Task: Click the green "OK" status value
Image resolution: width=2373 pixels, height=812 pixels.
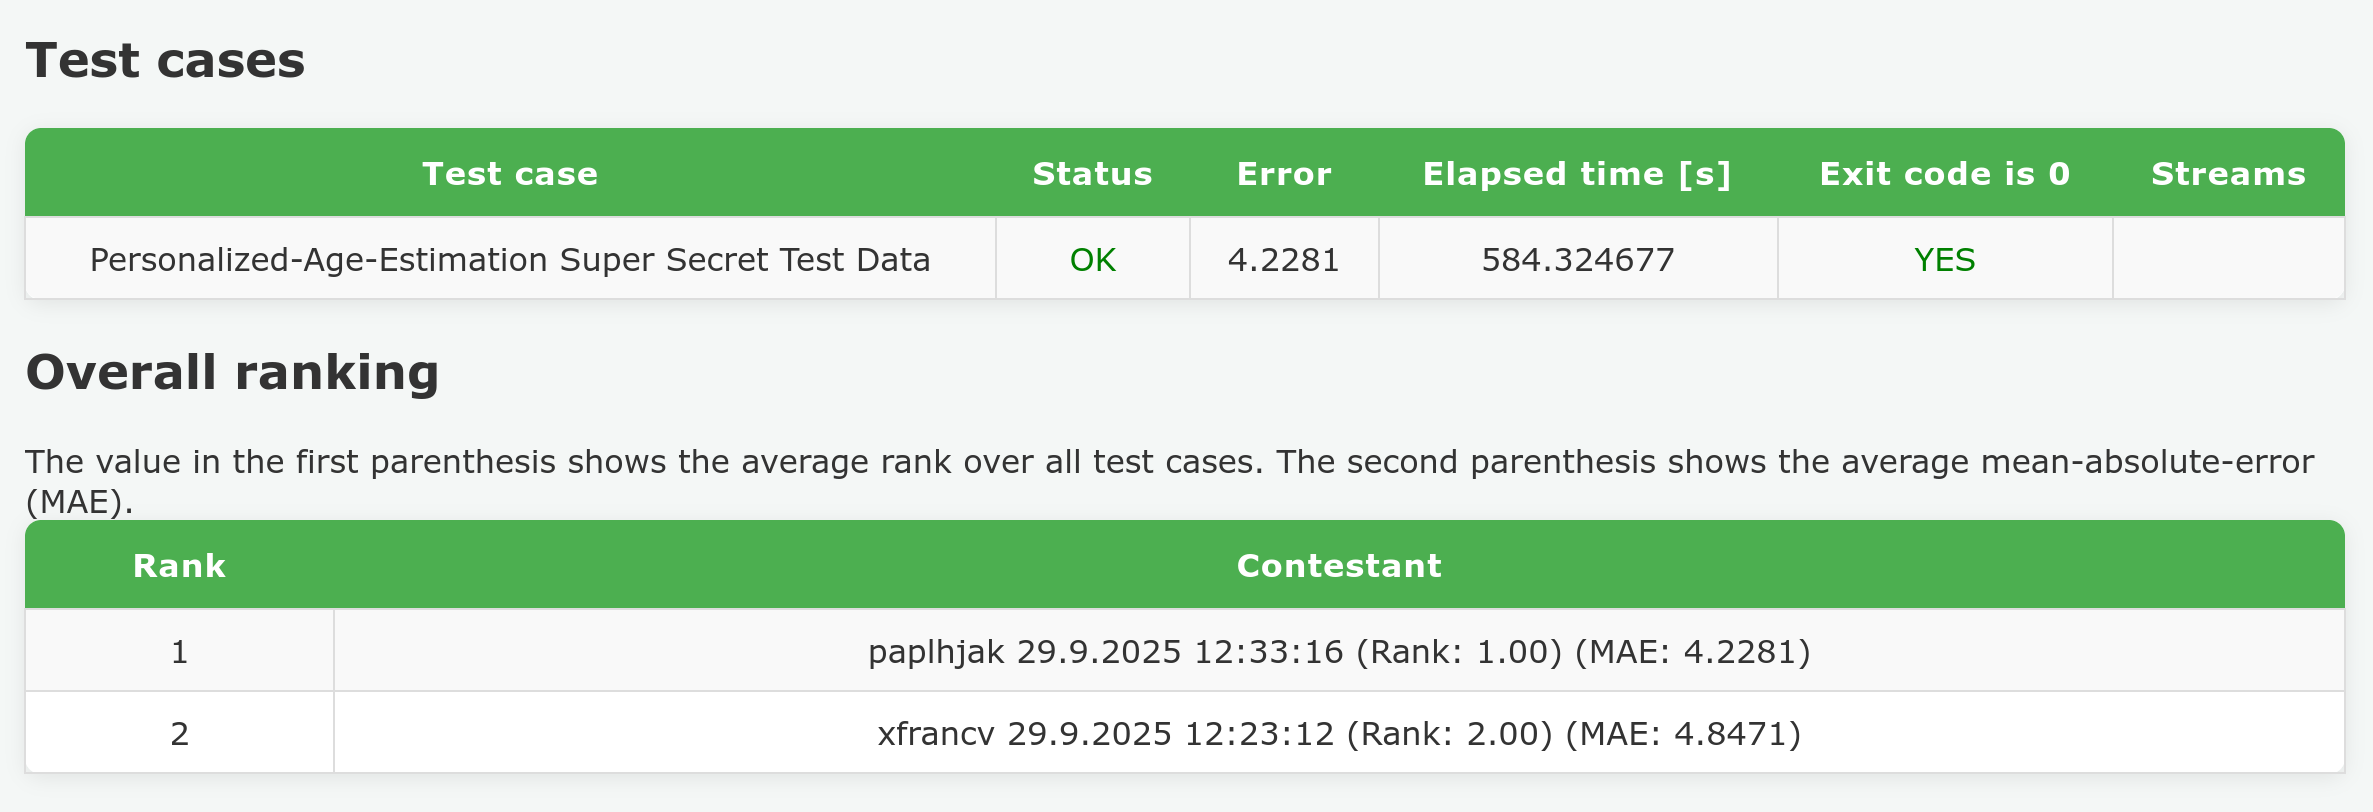Action: [x=1092, y=260]
